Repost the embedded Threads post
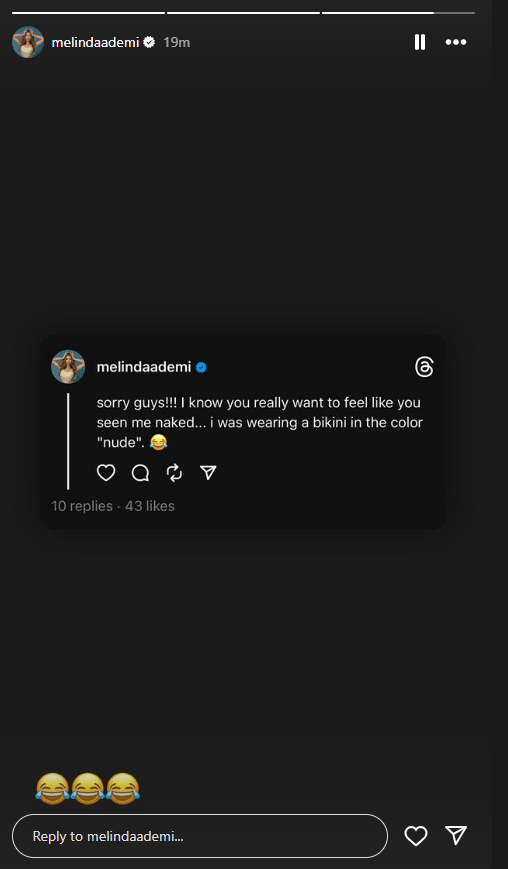508x869 pixels. [174, 472]
